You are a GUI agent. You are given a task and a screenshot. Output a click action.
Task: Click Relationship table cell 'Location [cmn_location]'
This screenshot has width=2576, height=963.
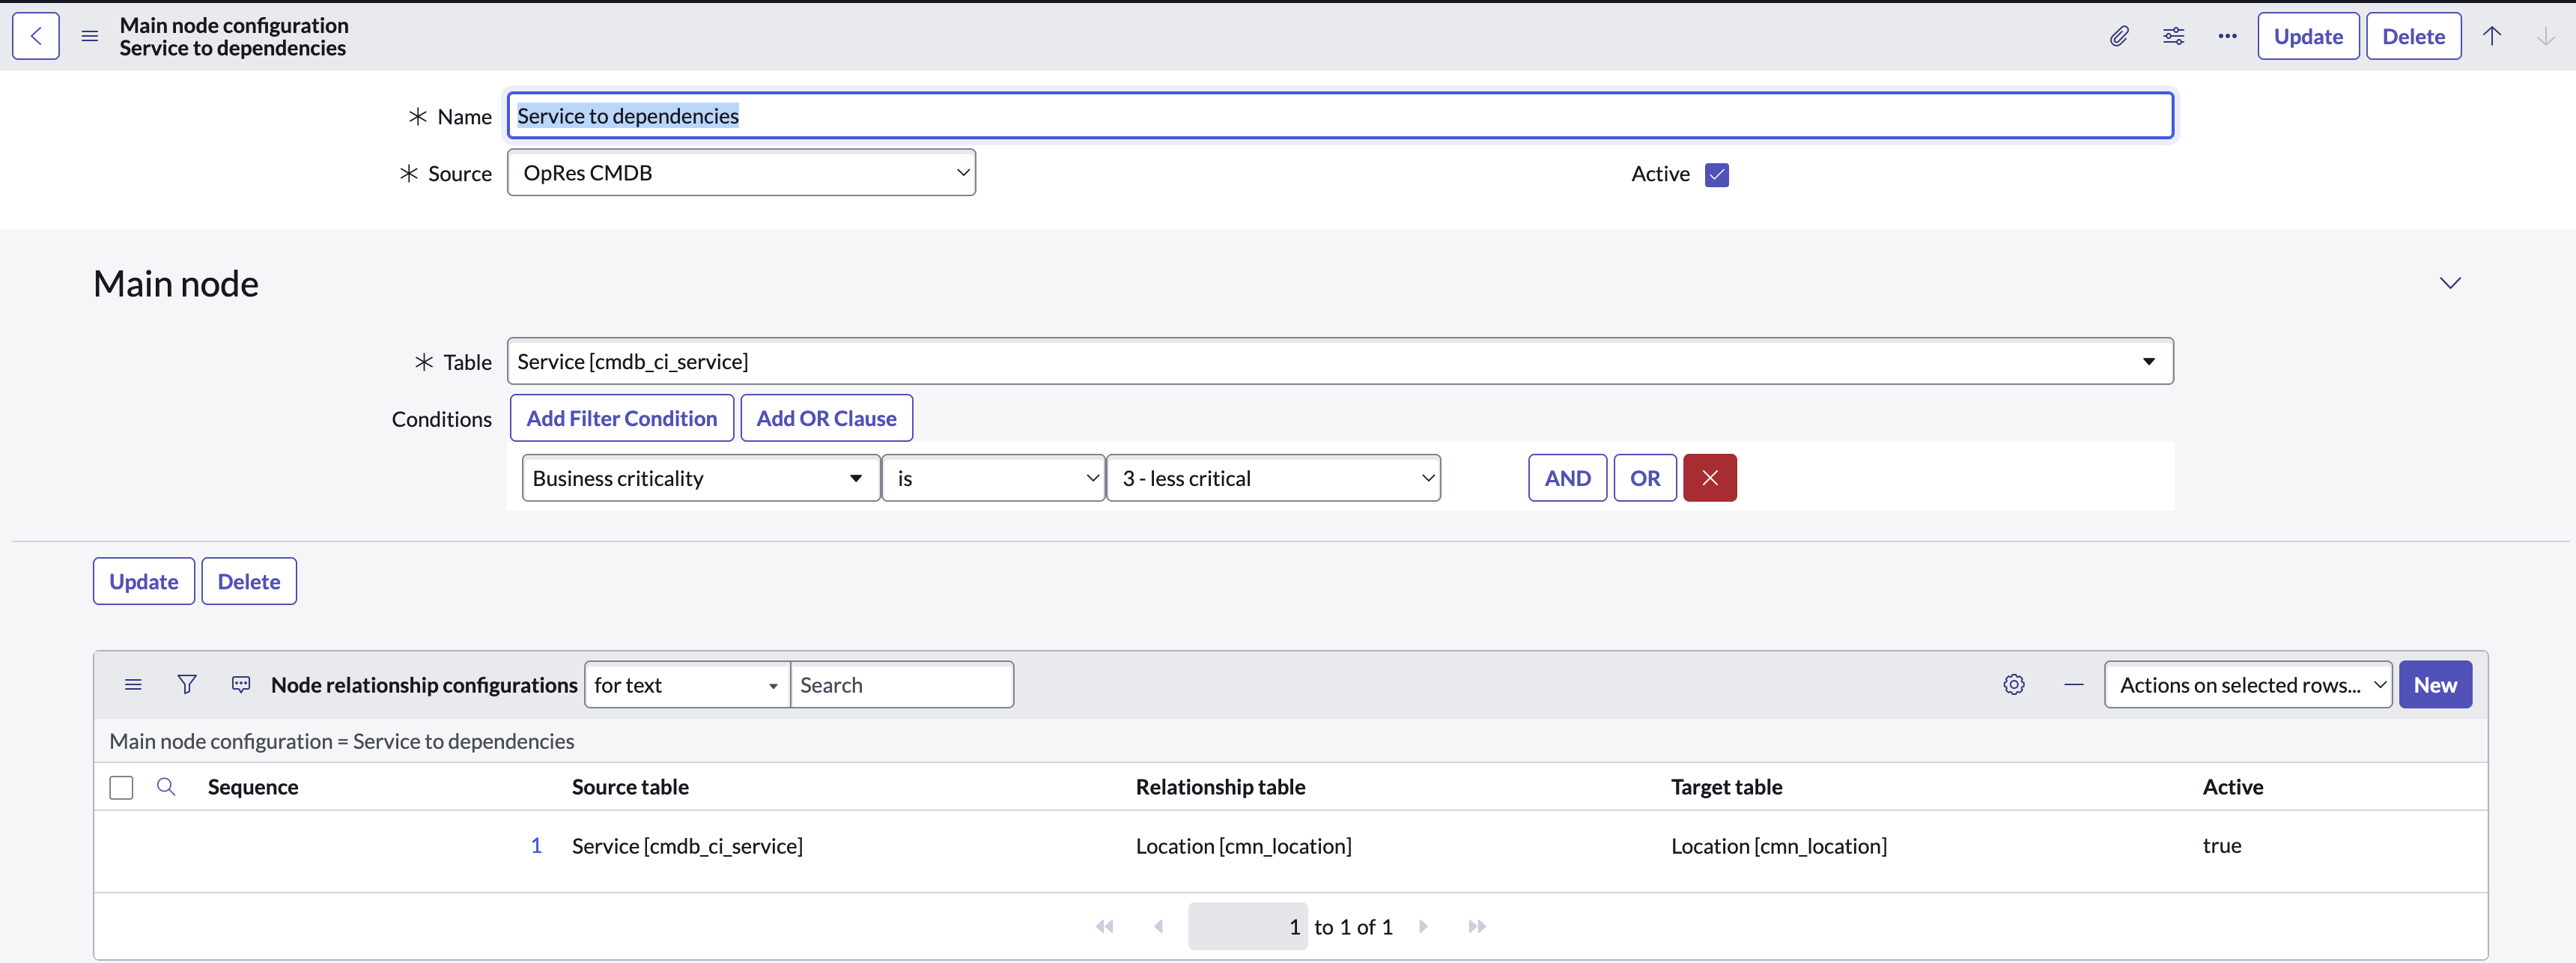point(1243,846)
